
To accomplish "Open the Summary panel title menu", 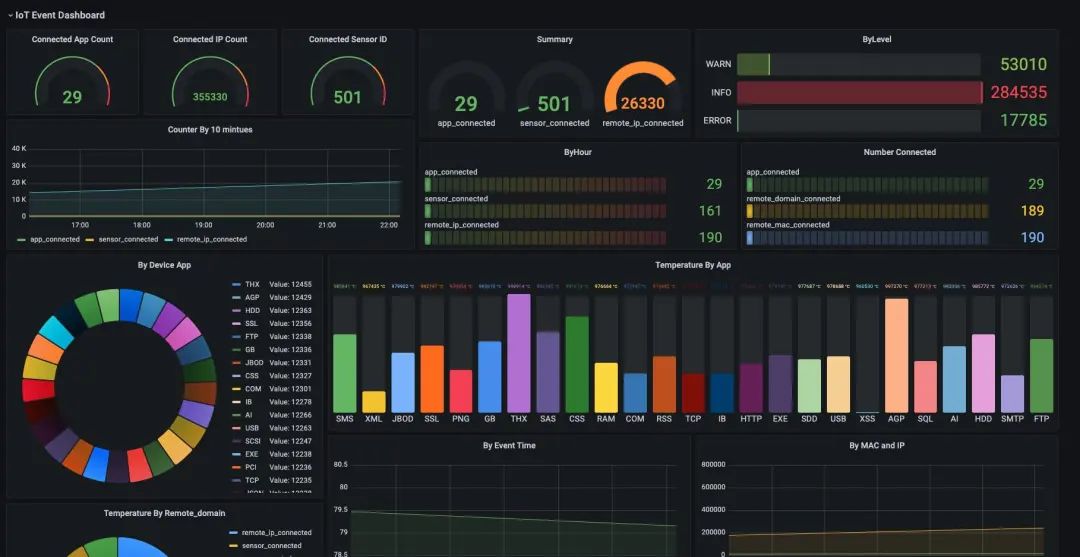I will (x=554, y=39).
